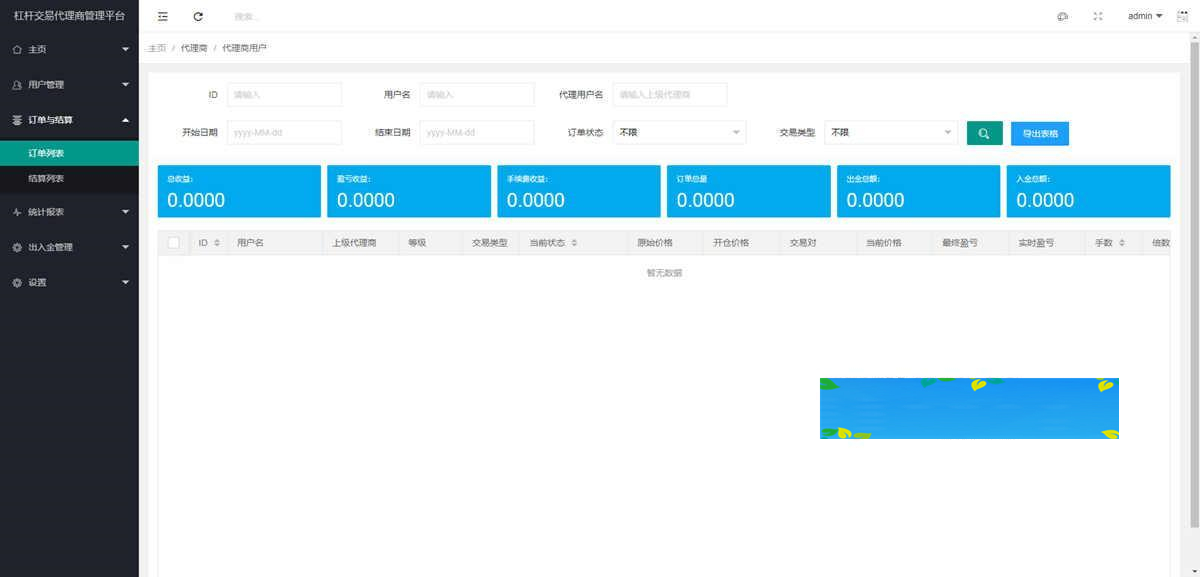
Task: Enter fullscreen using the expand icon
Action: (1097, 16)
